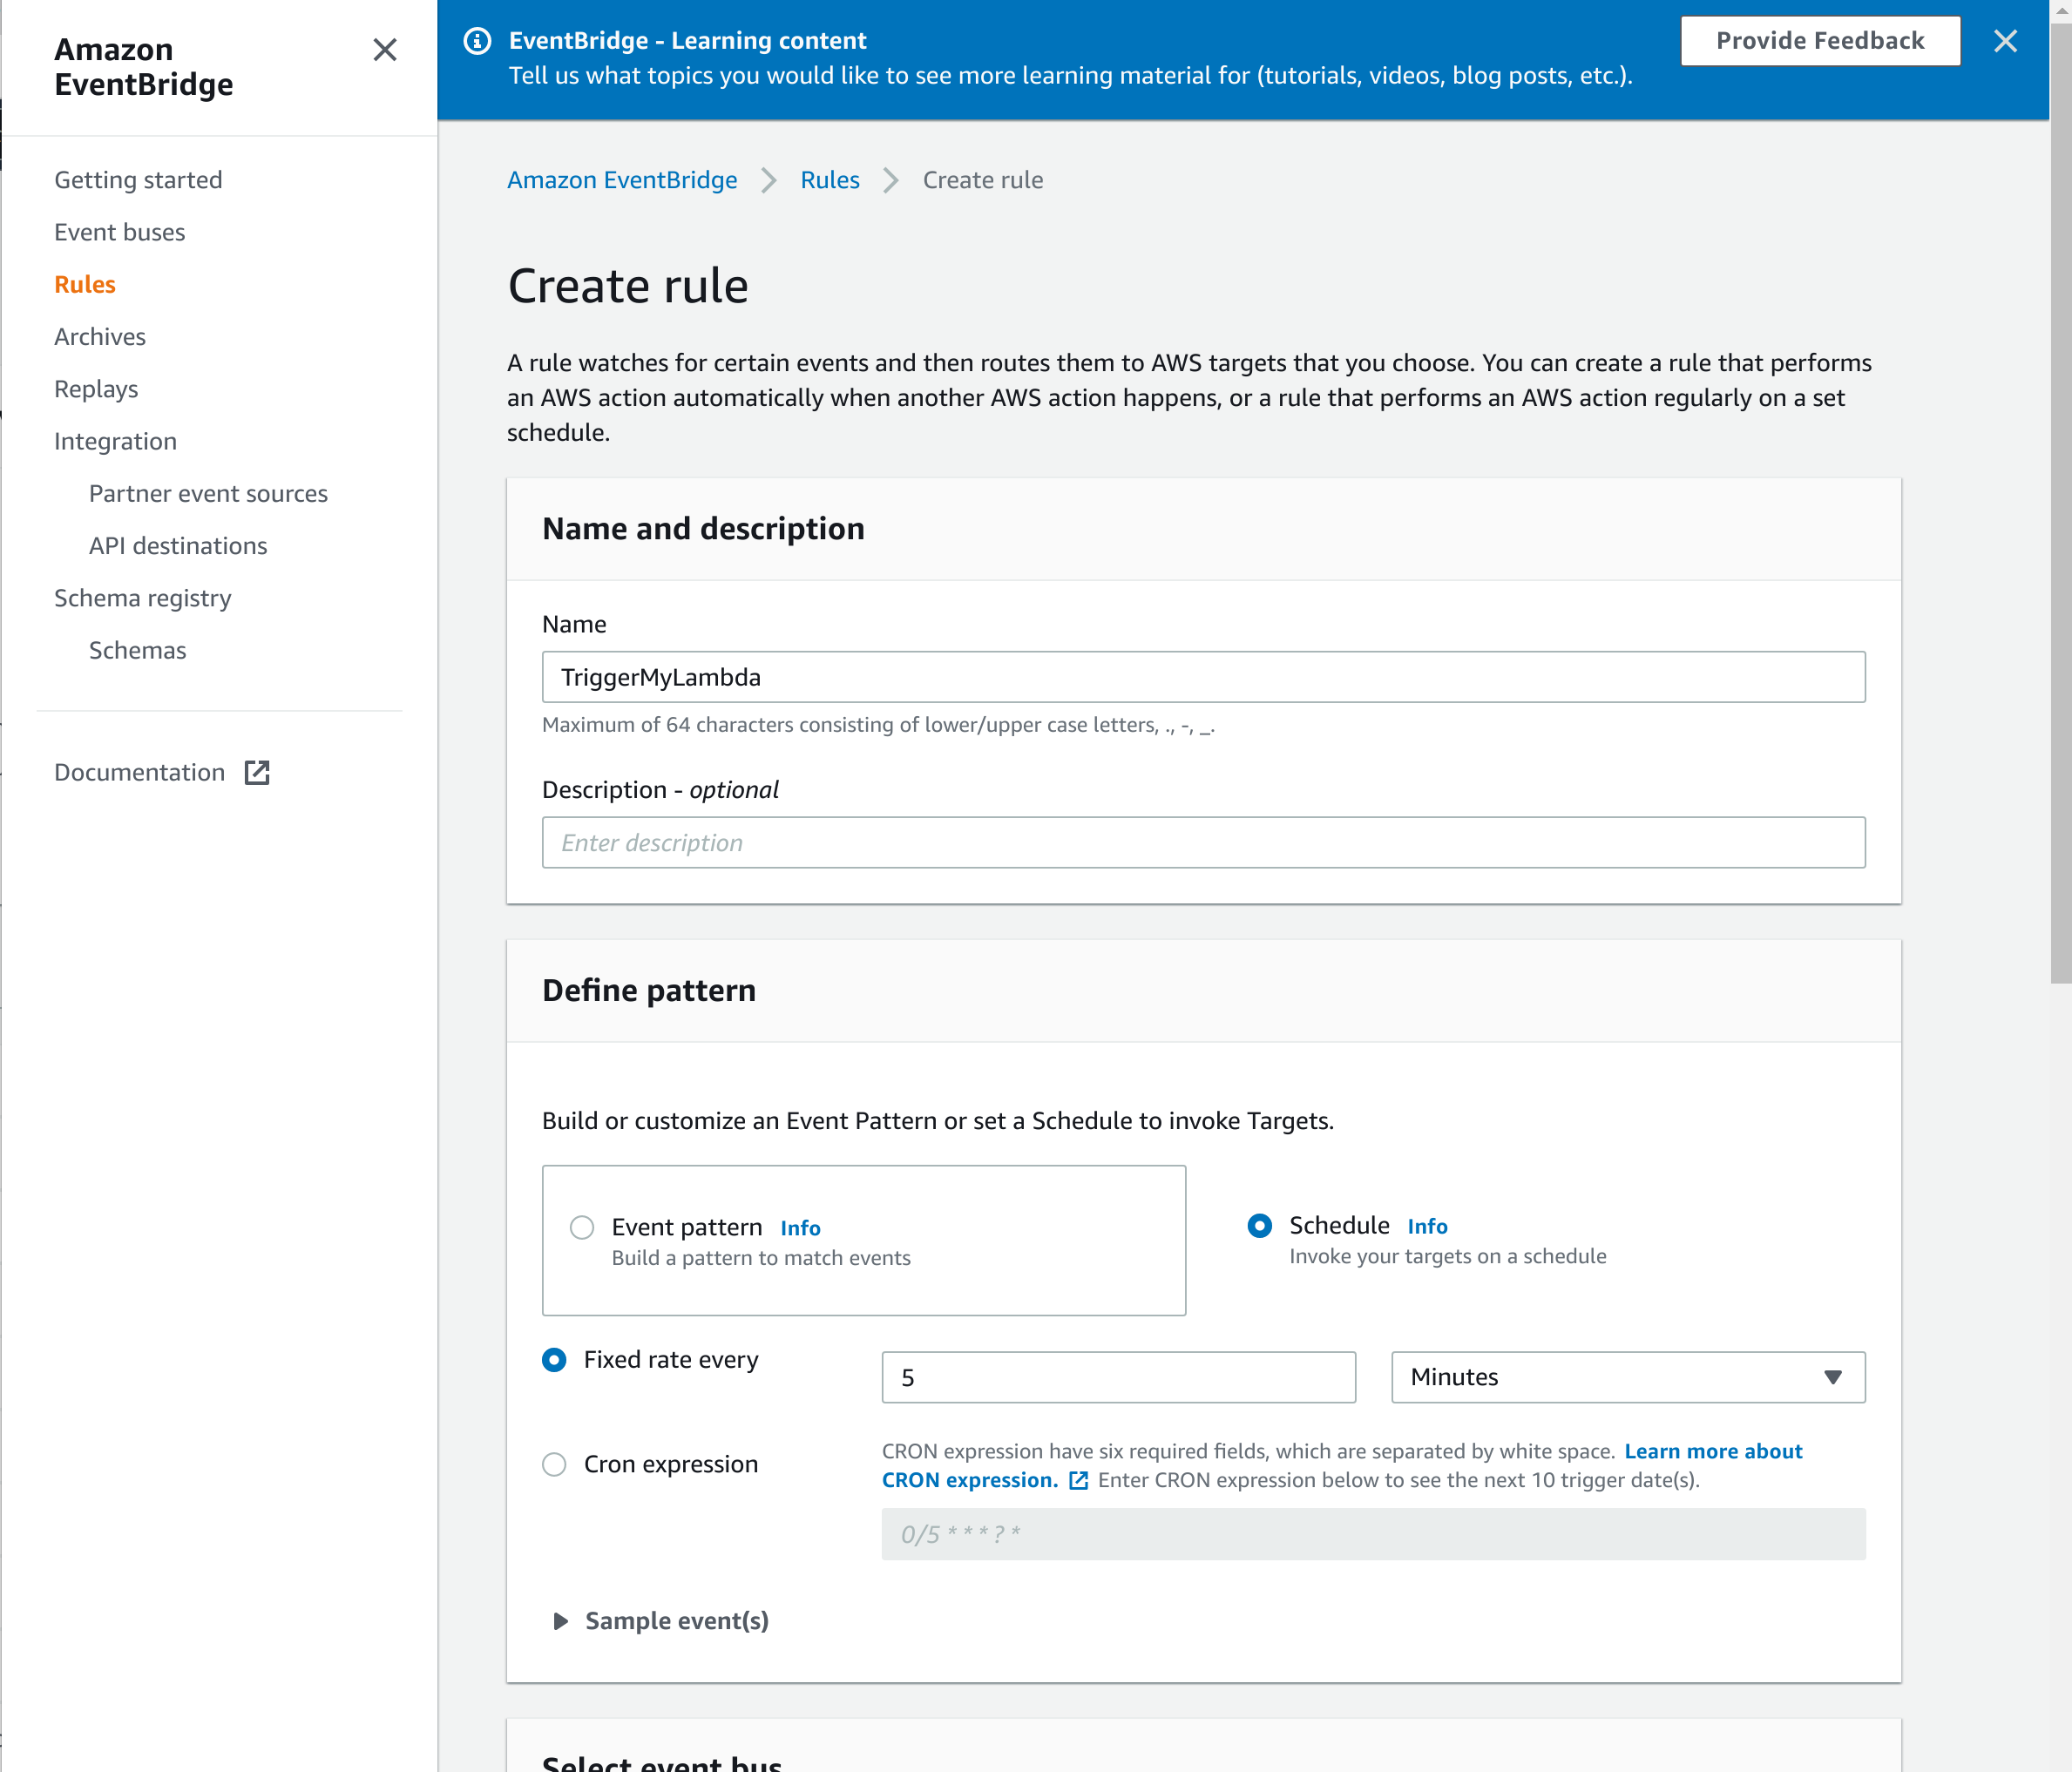2072x1772 pixels.
Task: Click the Description optional input field
Action: (x=1203, y=842)
